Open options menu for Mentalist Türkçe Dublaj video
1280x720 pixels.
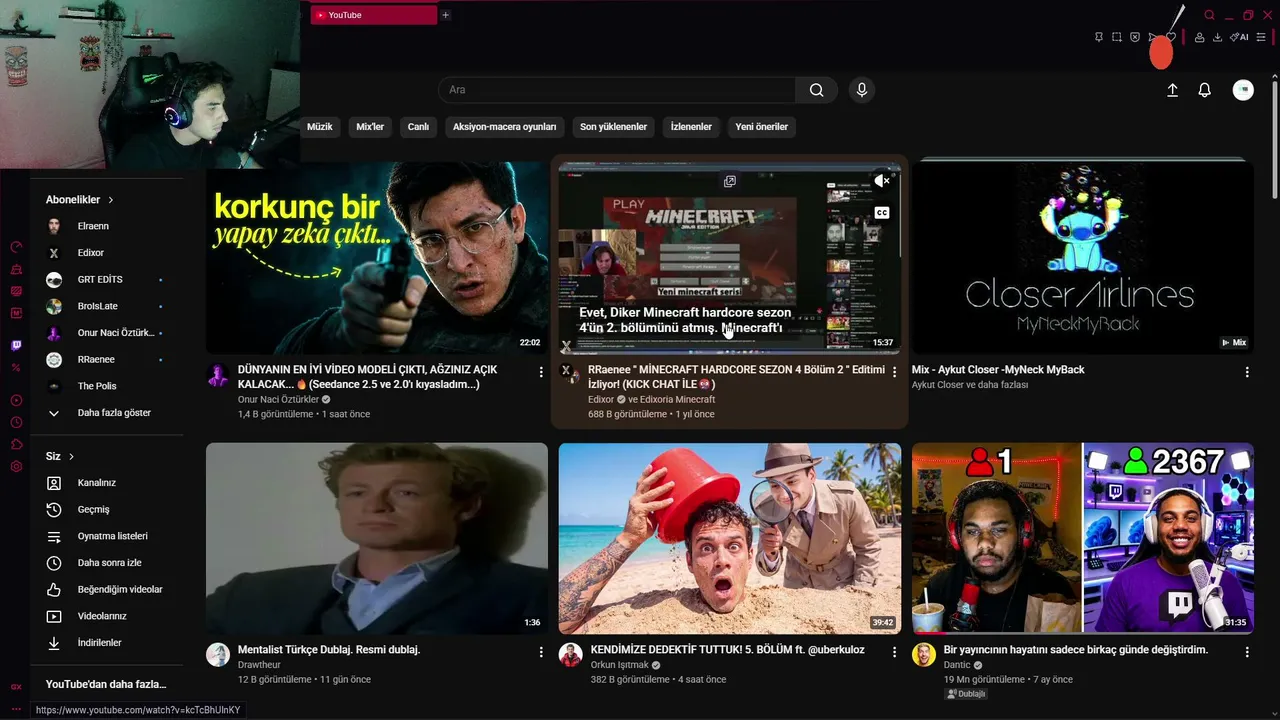[541, 652]
